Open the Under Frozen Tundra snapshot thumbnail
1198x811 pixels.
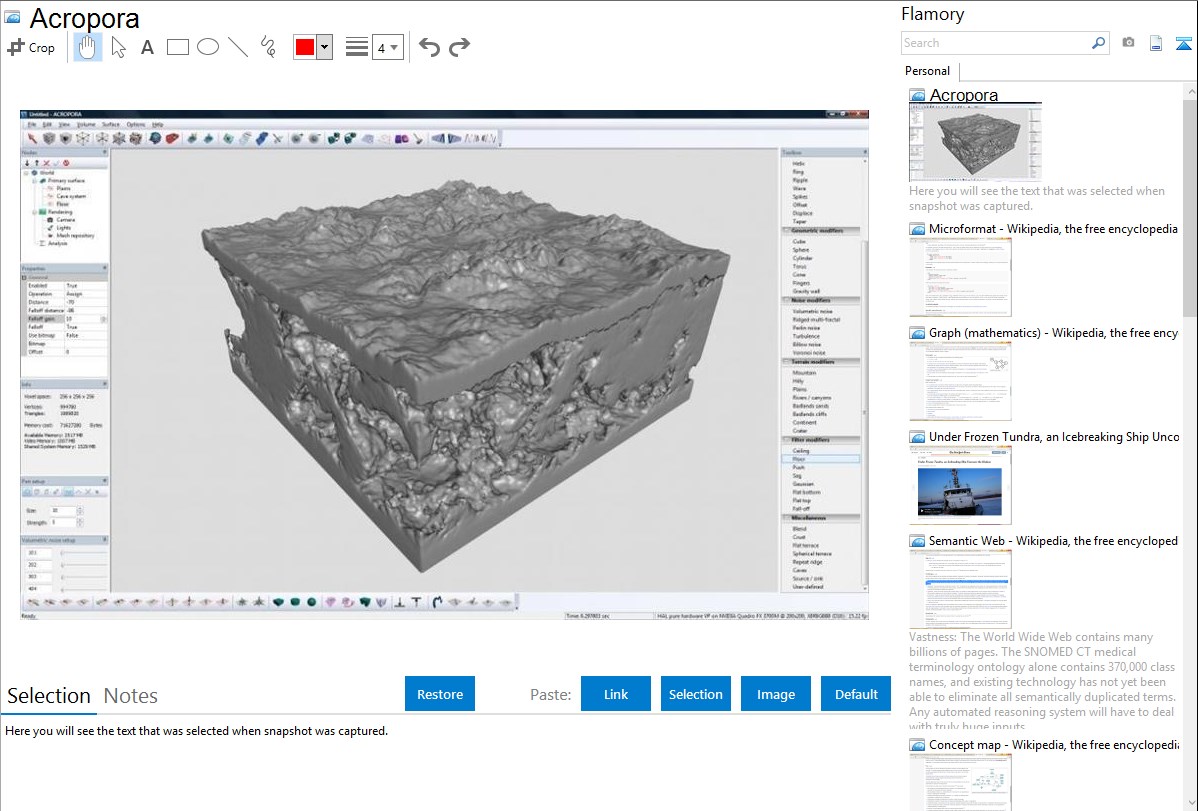click(960, 485)
